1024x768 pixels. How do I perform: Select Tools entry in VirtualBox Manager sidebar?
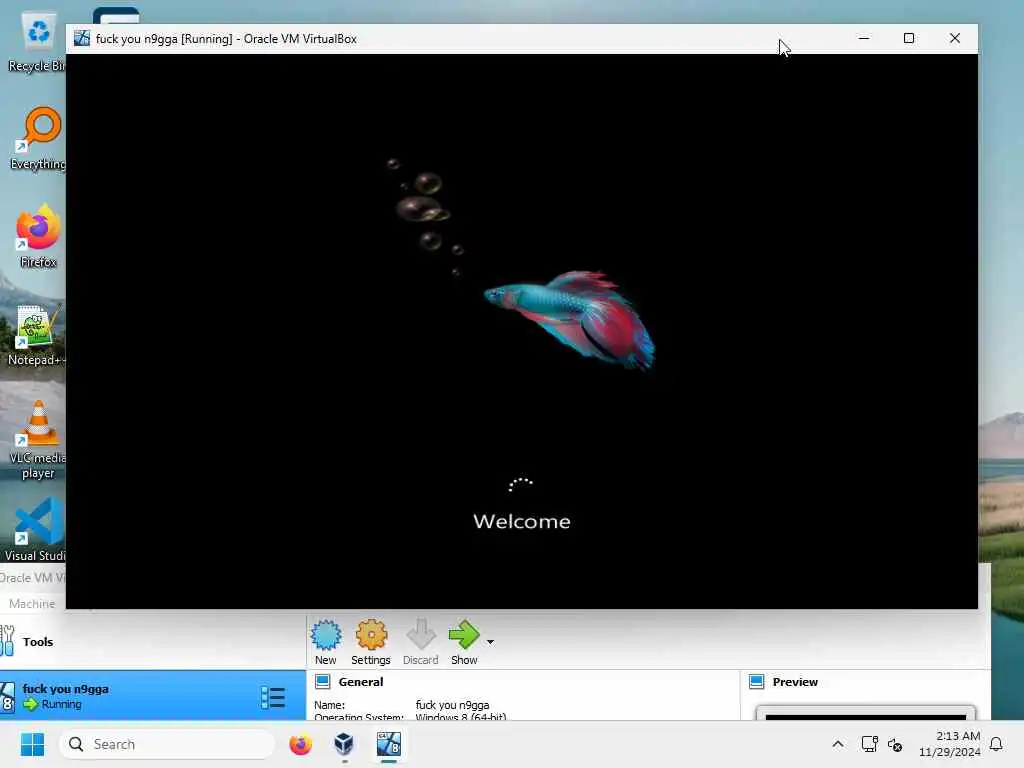[153, 641]
